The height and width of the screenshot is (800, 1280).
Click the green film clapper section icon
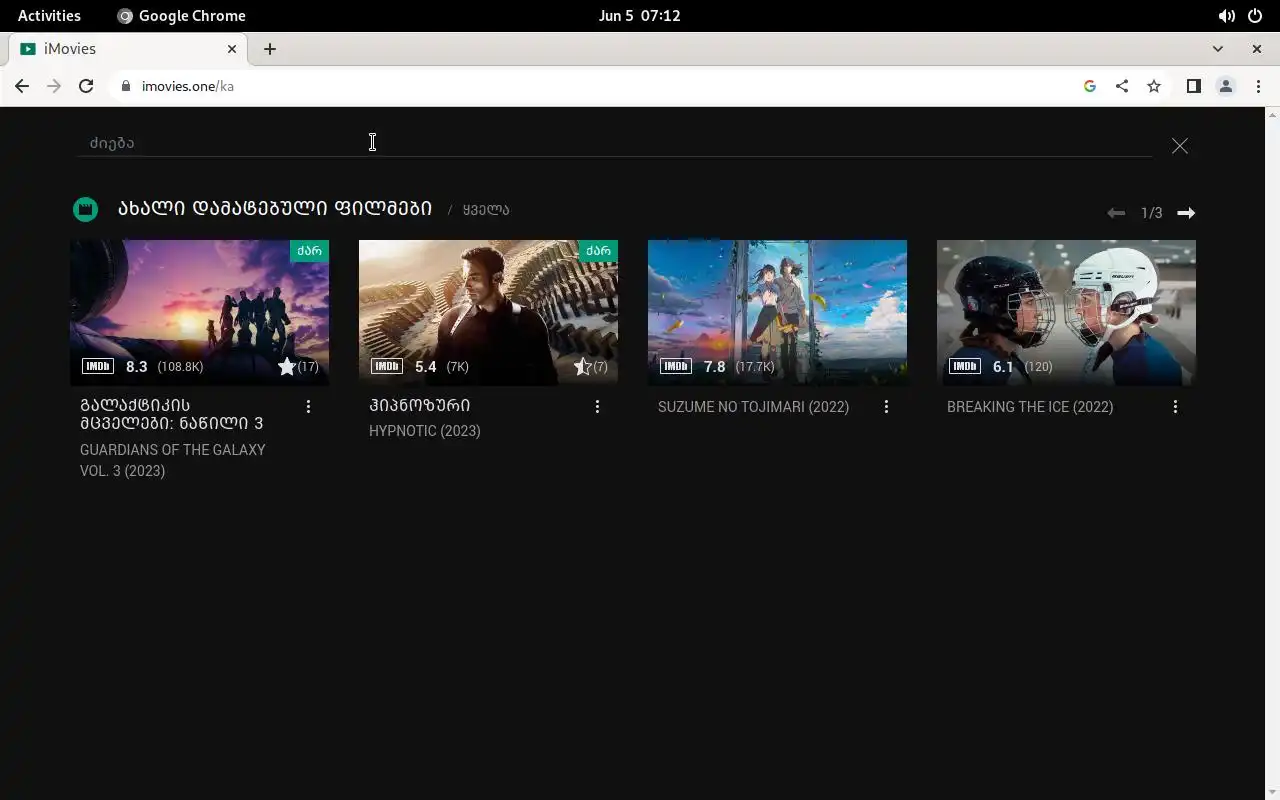(x=86, y=209)
